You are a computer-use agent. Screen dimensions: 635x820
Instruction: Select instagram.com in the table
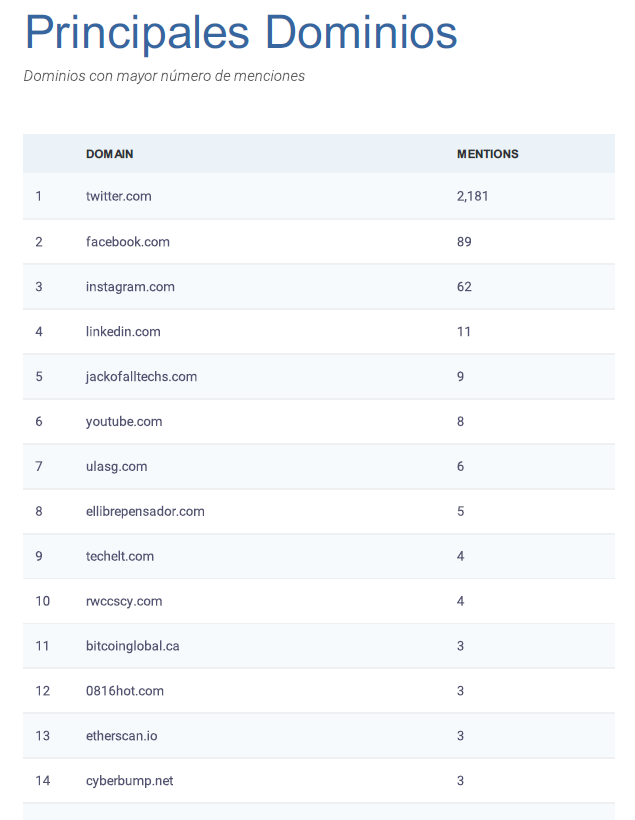[130, 287]
